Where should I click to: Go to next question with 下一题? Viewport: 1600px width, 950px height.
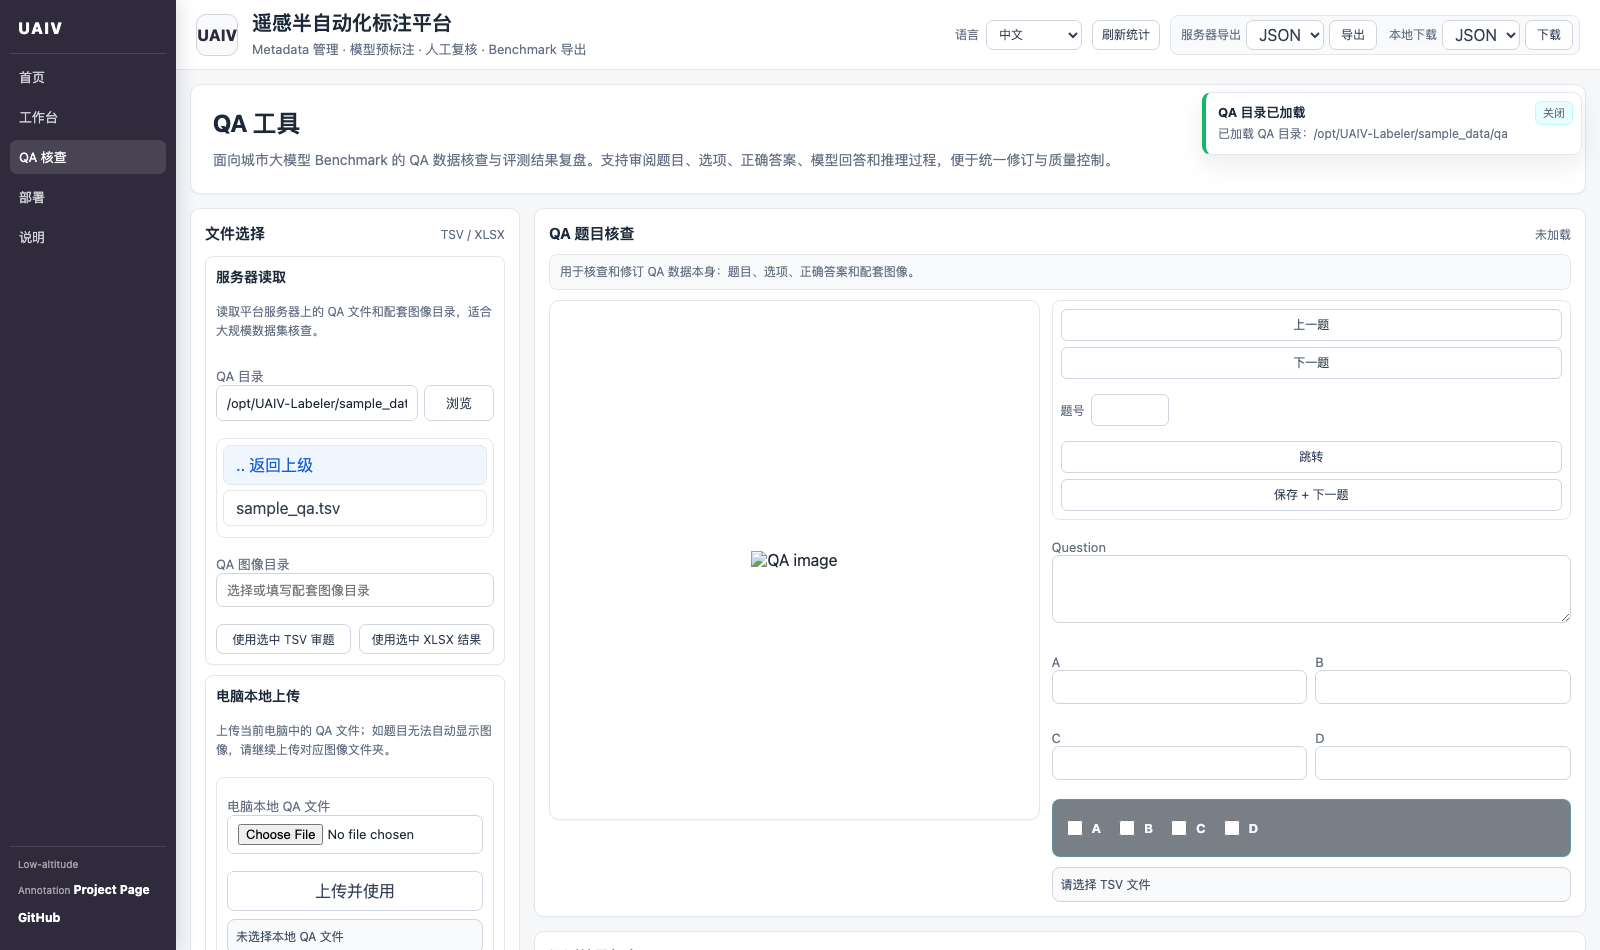pos(1311,363)
